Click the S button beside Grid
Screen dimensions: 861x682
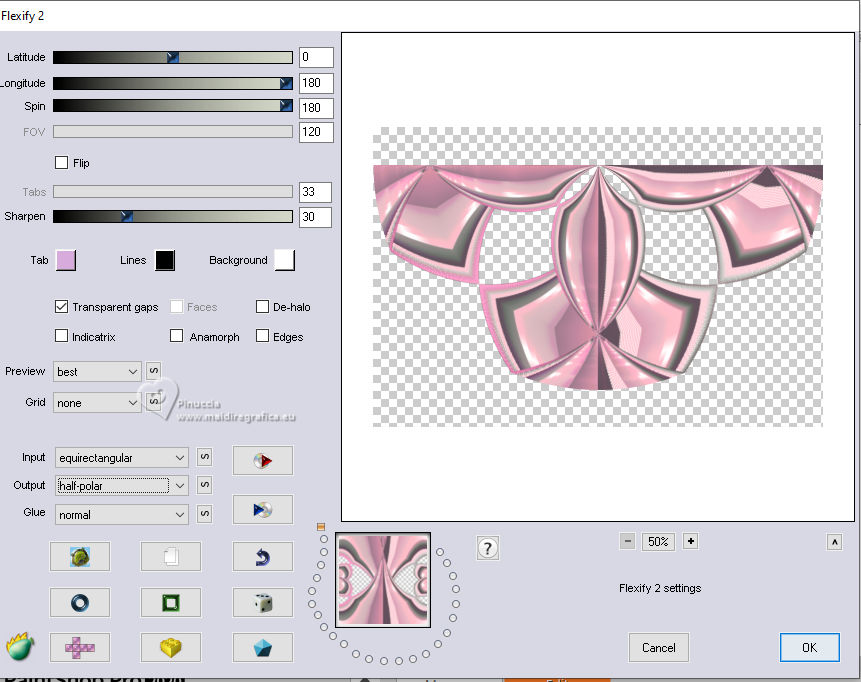(154, 401)
